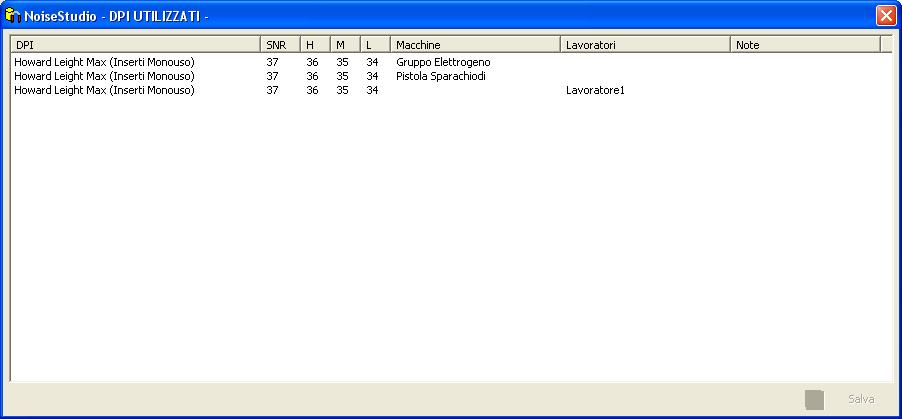Close the DPI UTILIZZATI window

tap(886, 16)
